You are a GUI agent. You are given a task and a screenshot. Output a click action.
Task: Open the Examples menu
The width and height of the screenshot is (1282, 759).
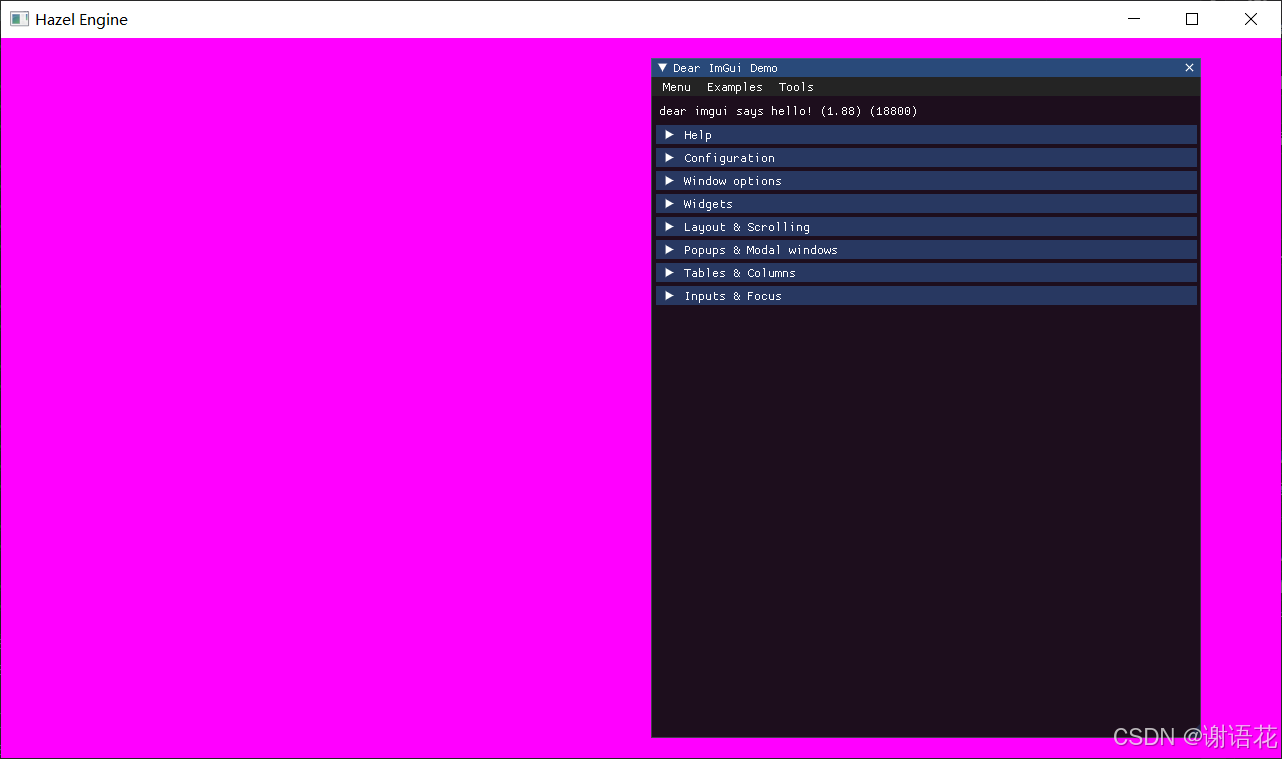click(734, 87)
